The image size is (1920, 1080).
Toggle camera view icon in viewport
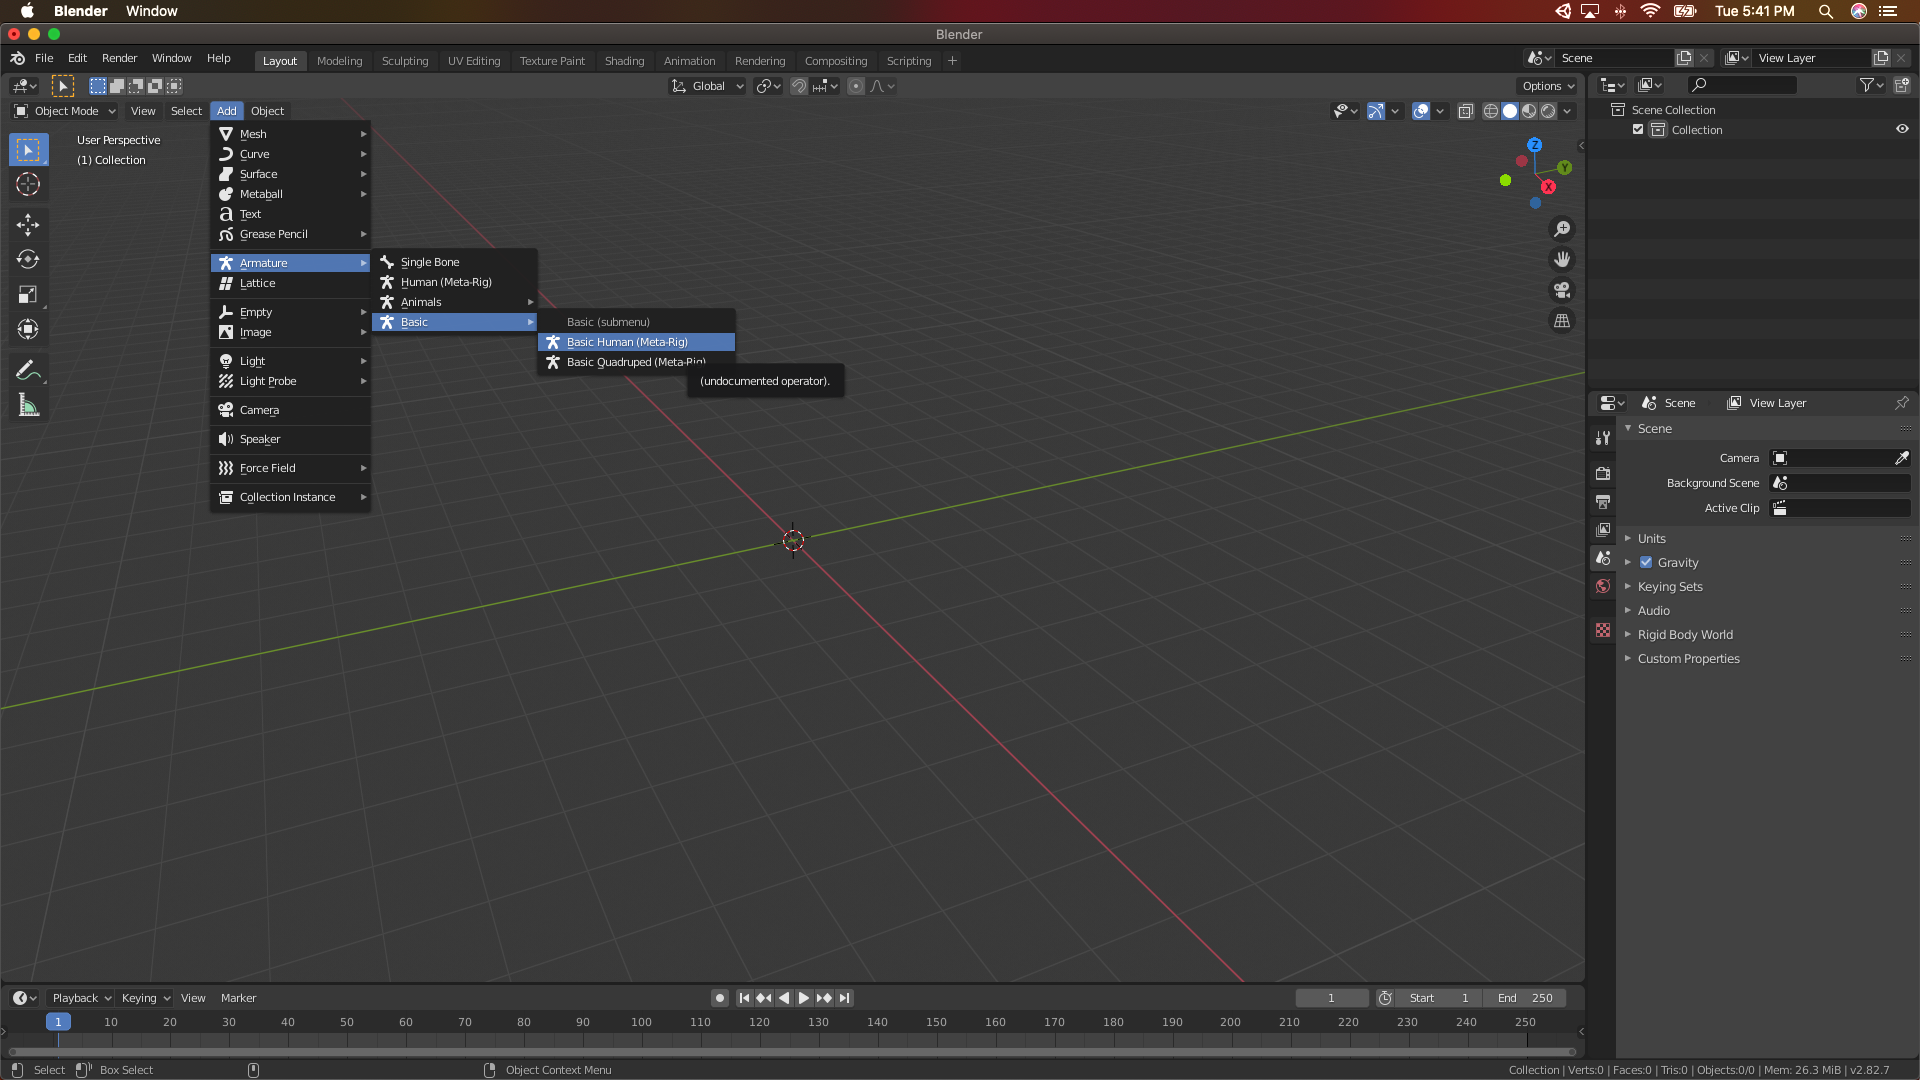coord(1562,291)
